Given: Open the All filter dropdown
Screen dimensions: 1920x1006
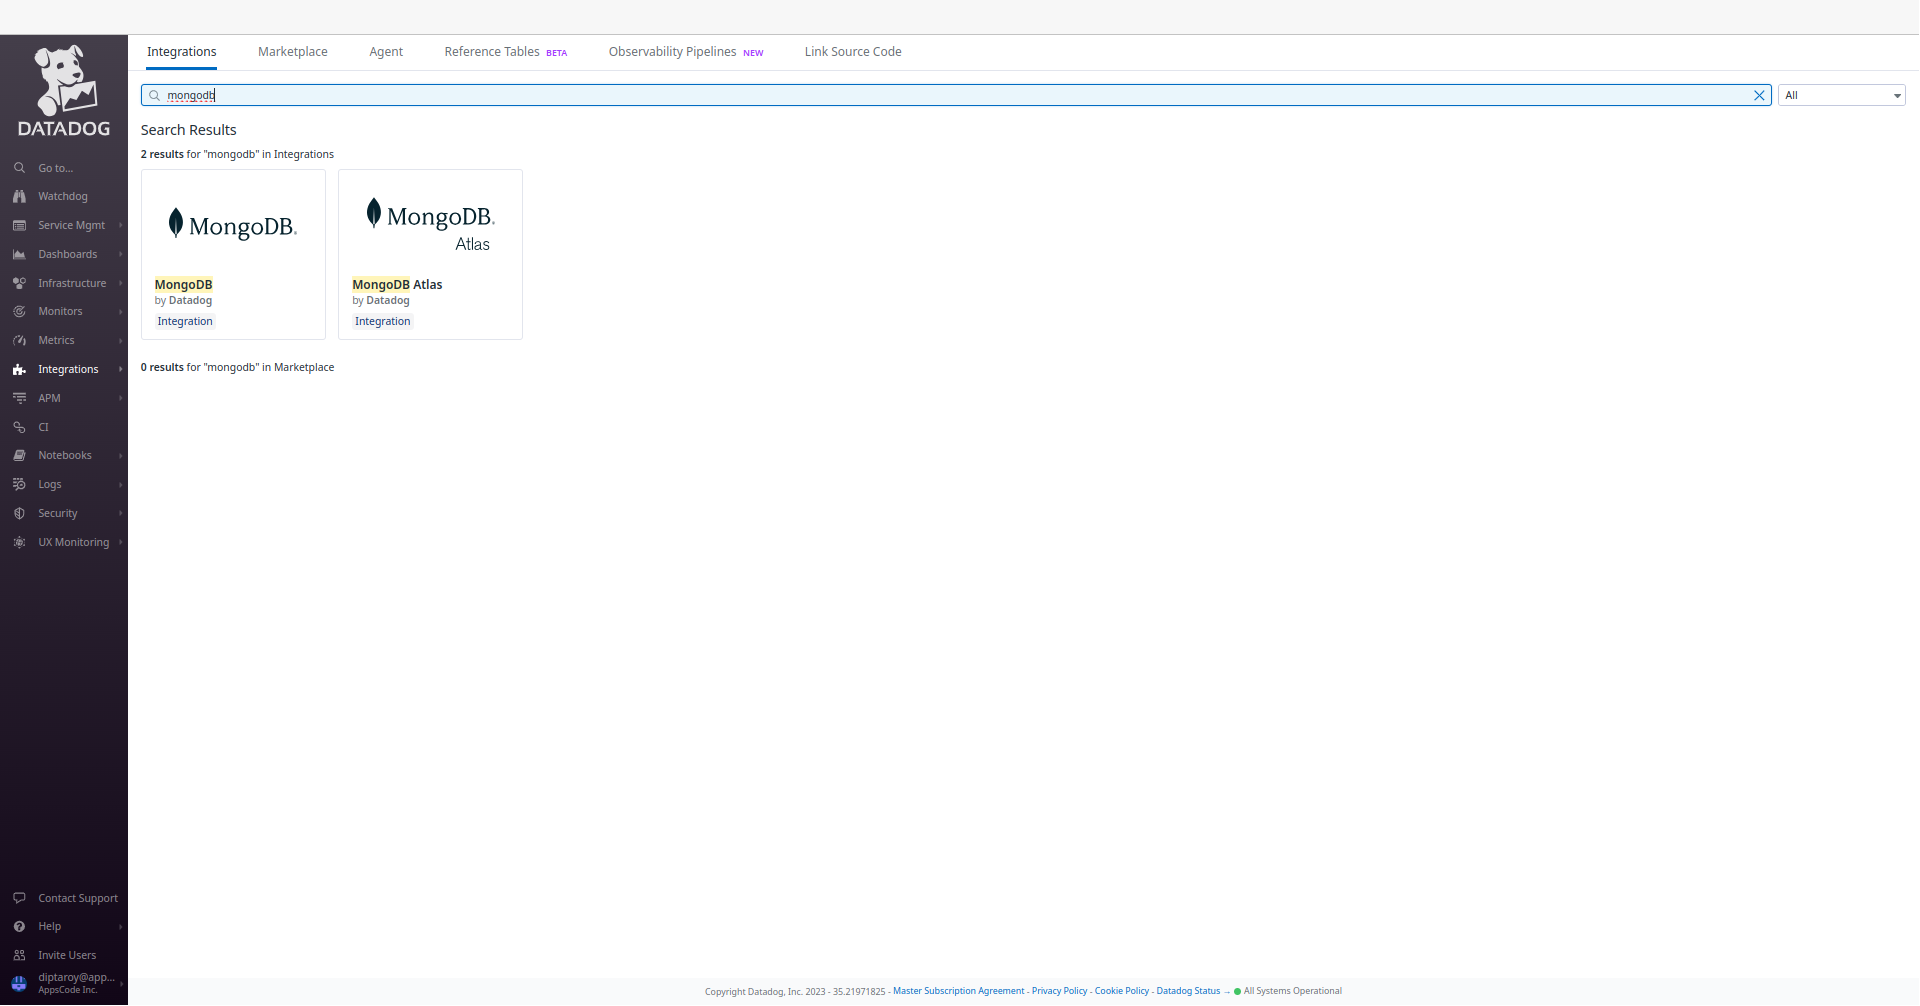Looking at the screenshot, I should pyautogui.click(x=1841, y=95).
